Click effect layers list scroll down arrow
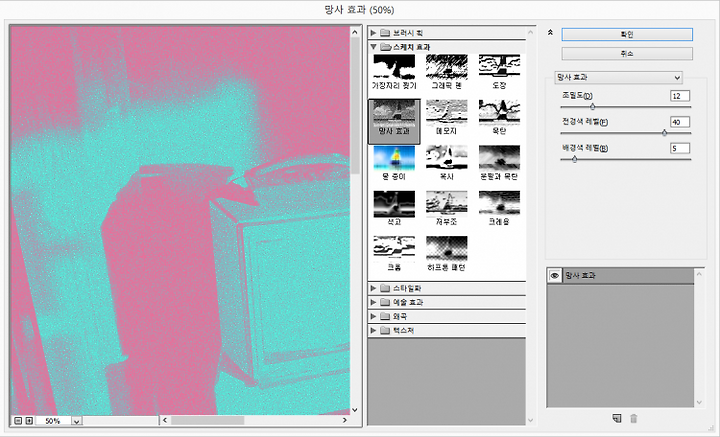The image size is (720, 437). [699, 403]
